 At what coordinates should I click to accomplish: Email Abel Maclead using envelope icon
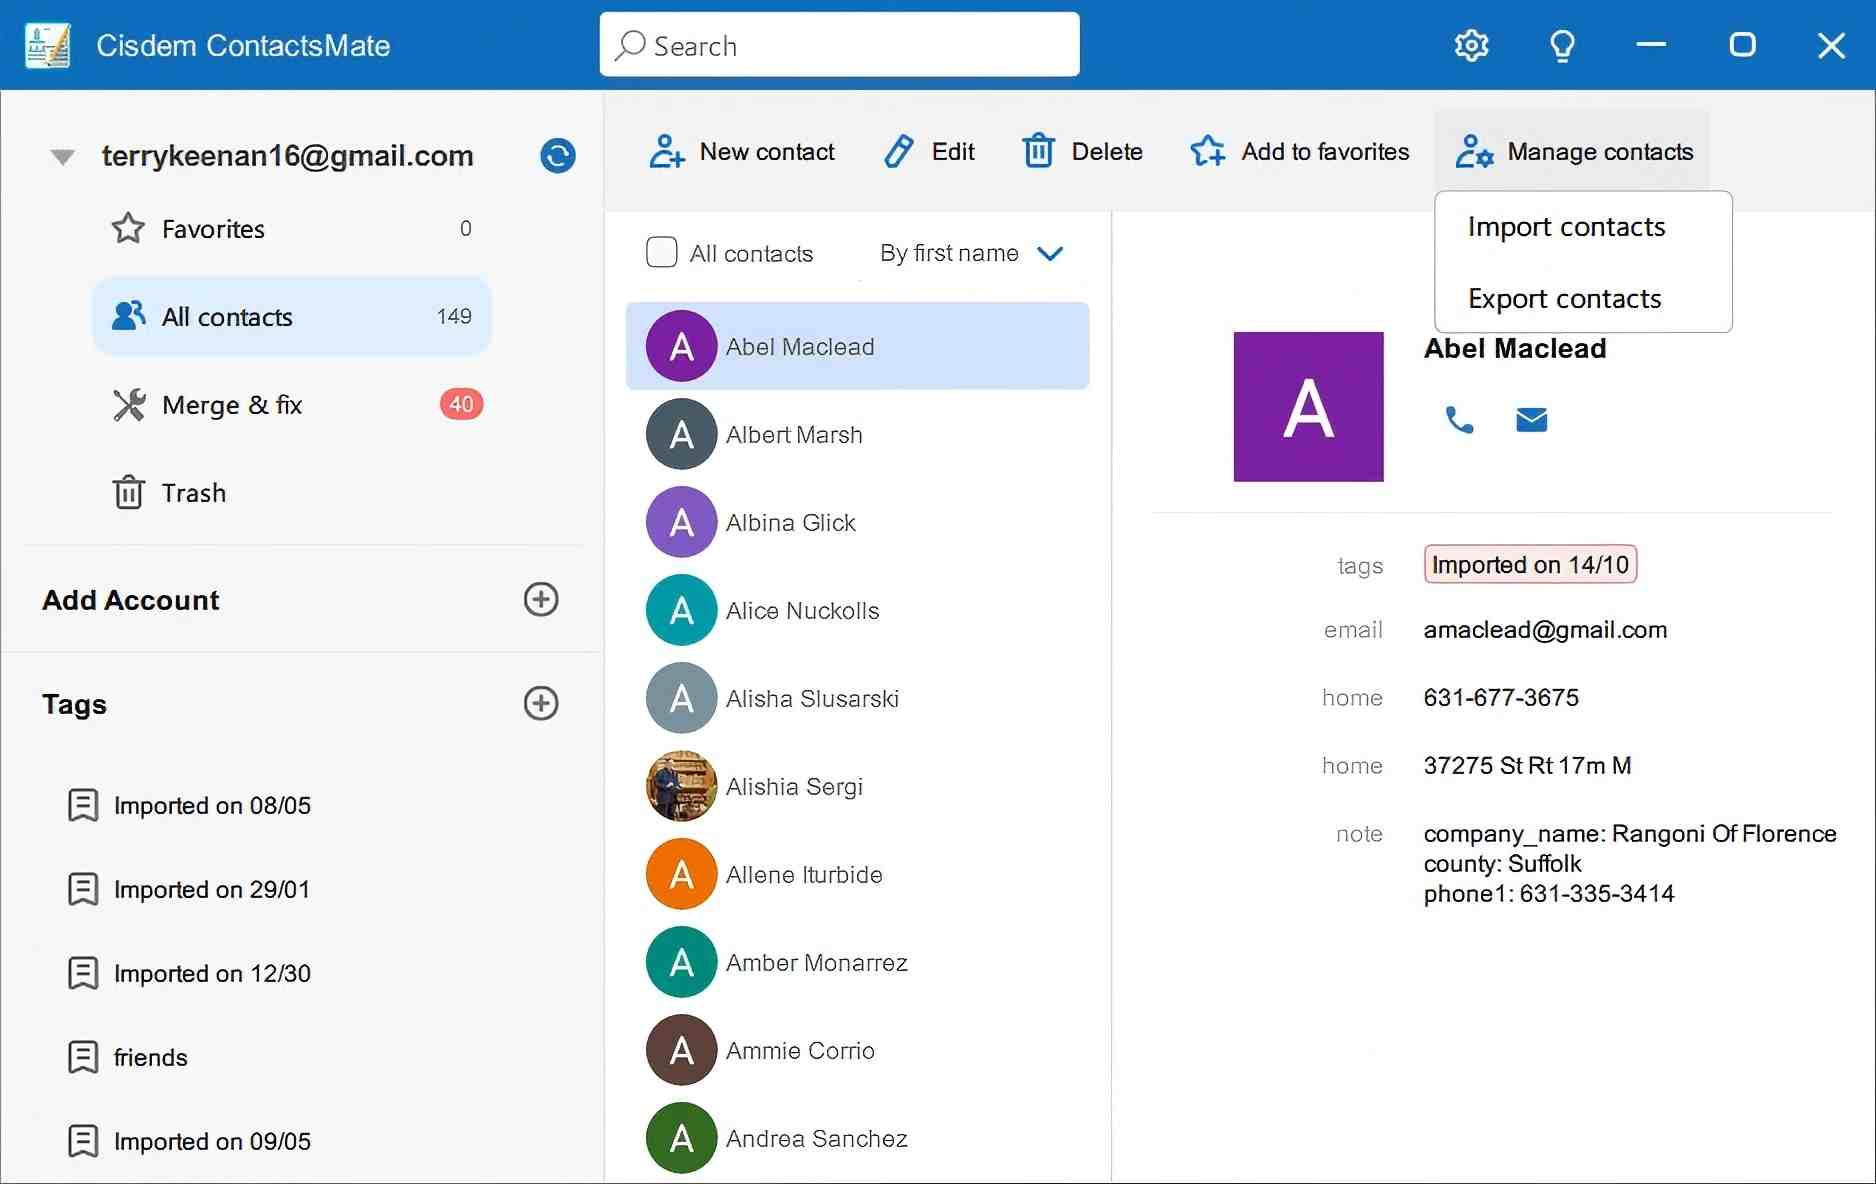1531,420
